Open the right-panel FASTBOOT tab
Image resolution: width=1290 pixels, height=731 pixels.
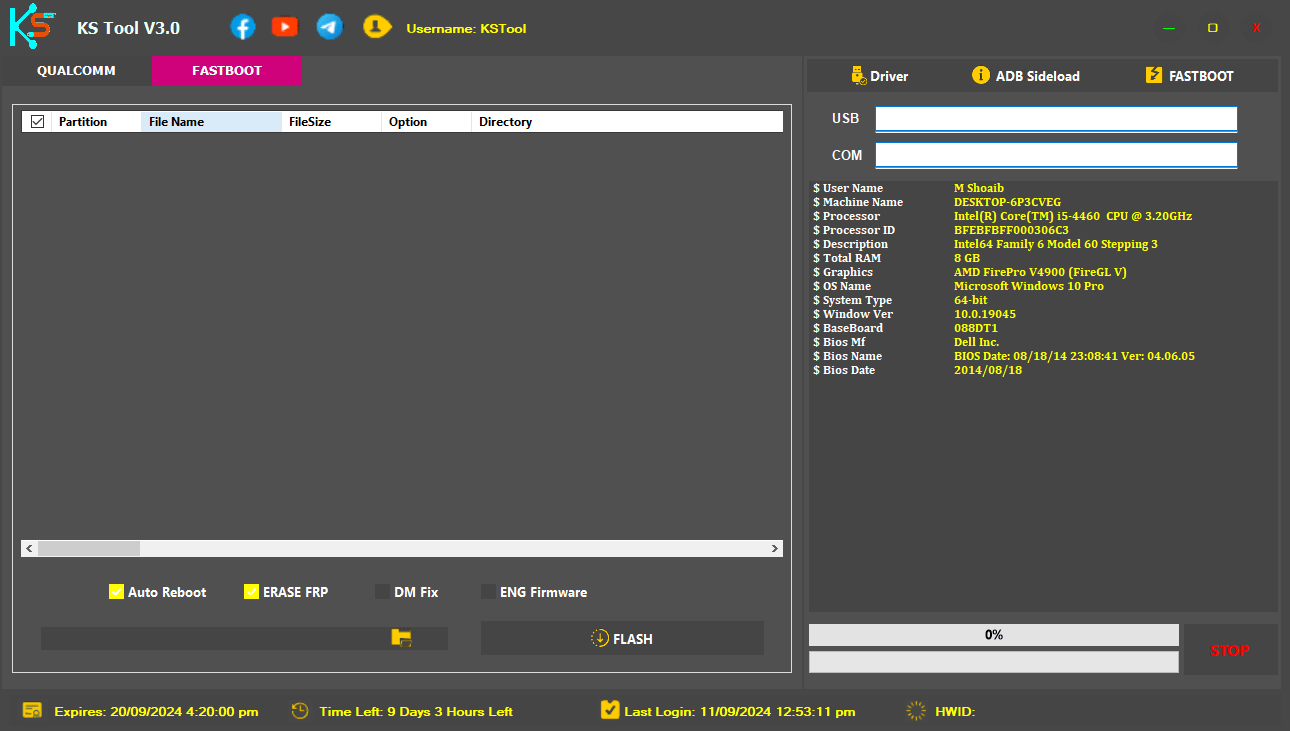click(x=1190, y=76)
